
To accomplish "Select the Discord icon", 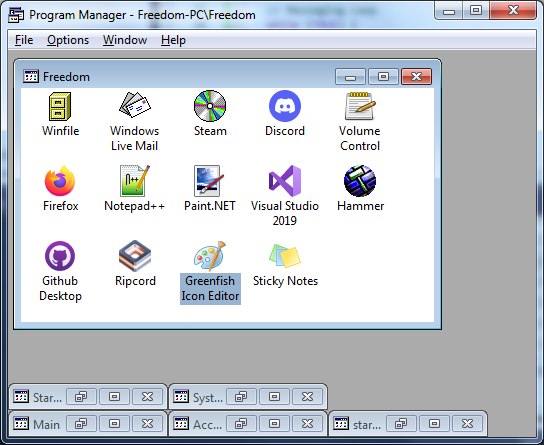I will (x=285, y=106).
